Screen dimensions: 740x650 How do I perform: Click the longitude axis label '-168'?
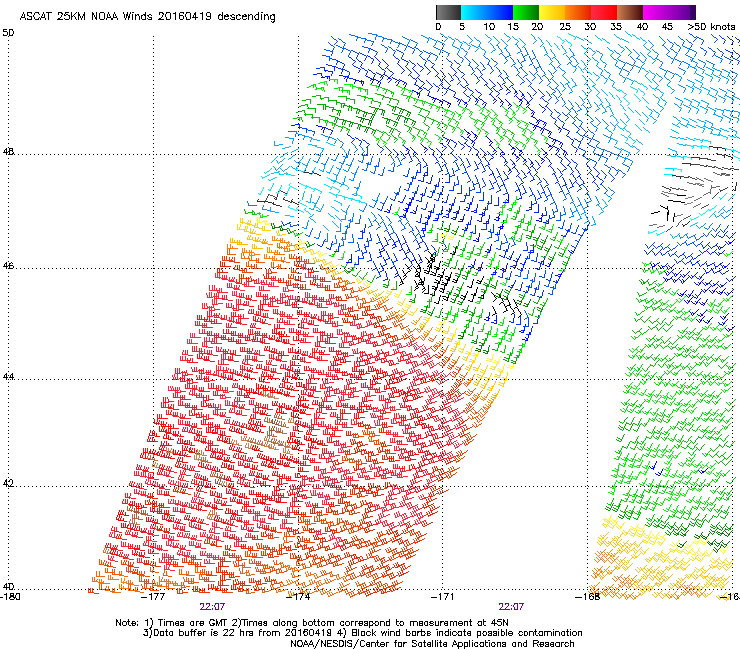tap(588, 597)
